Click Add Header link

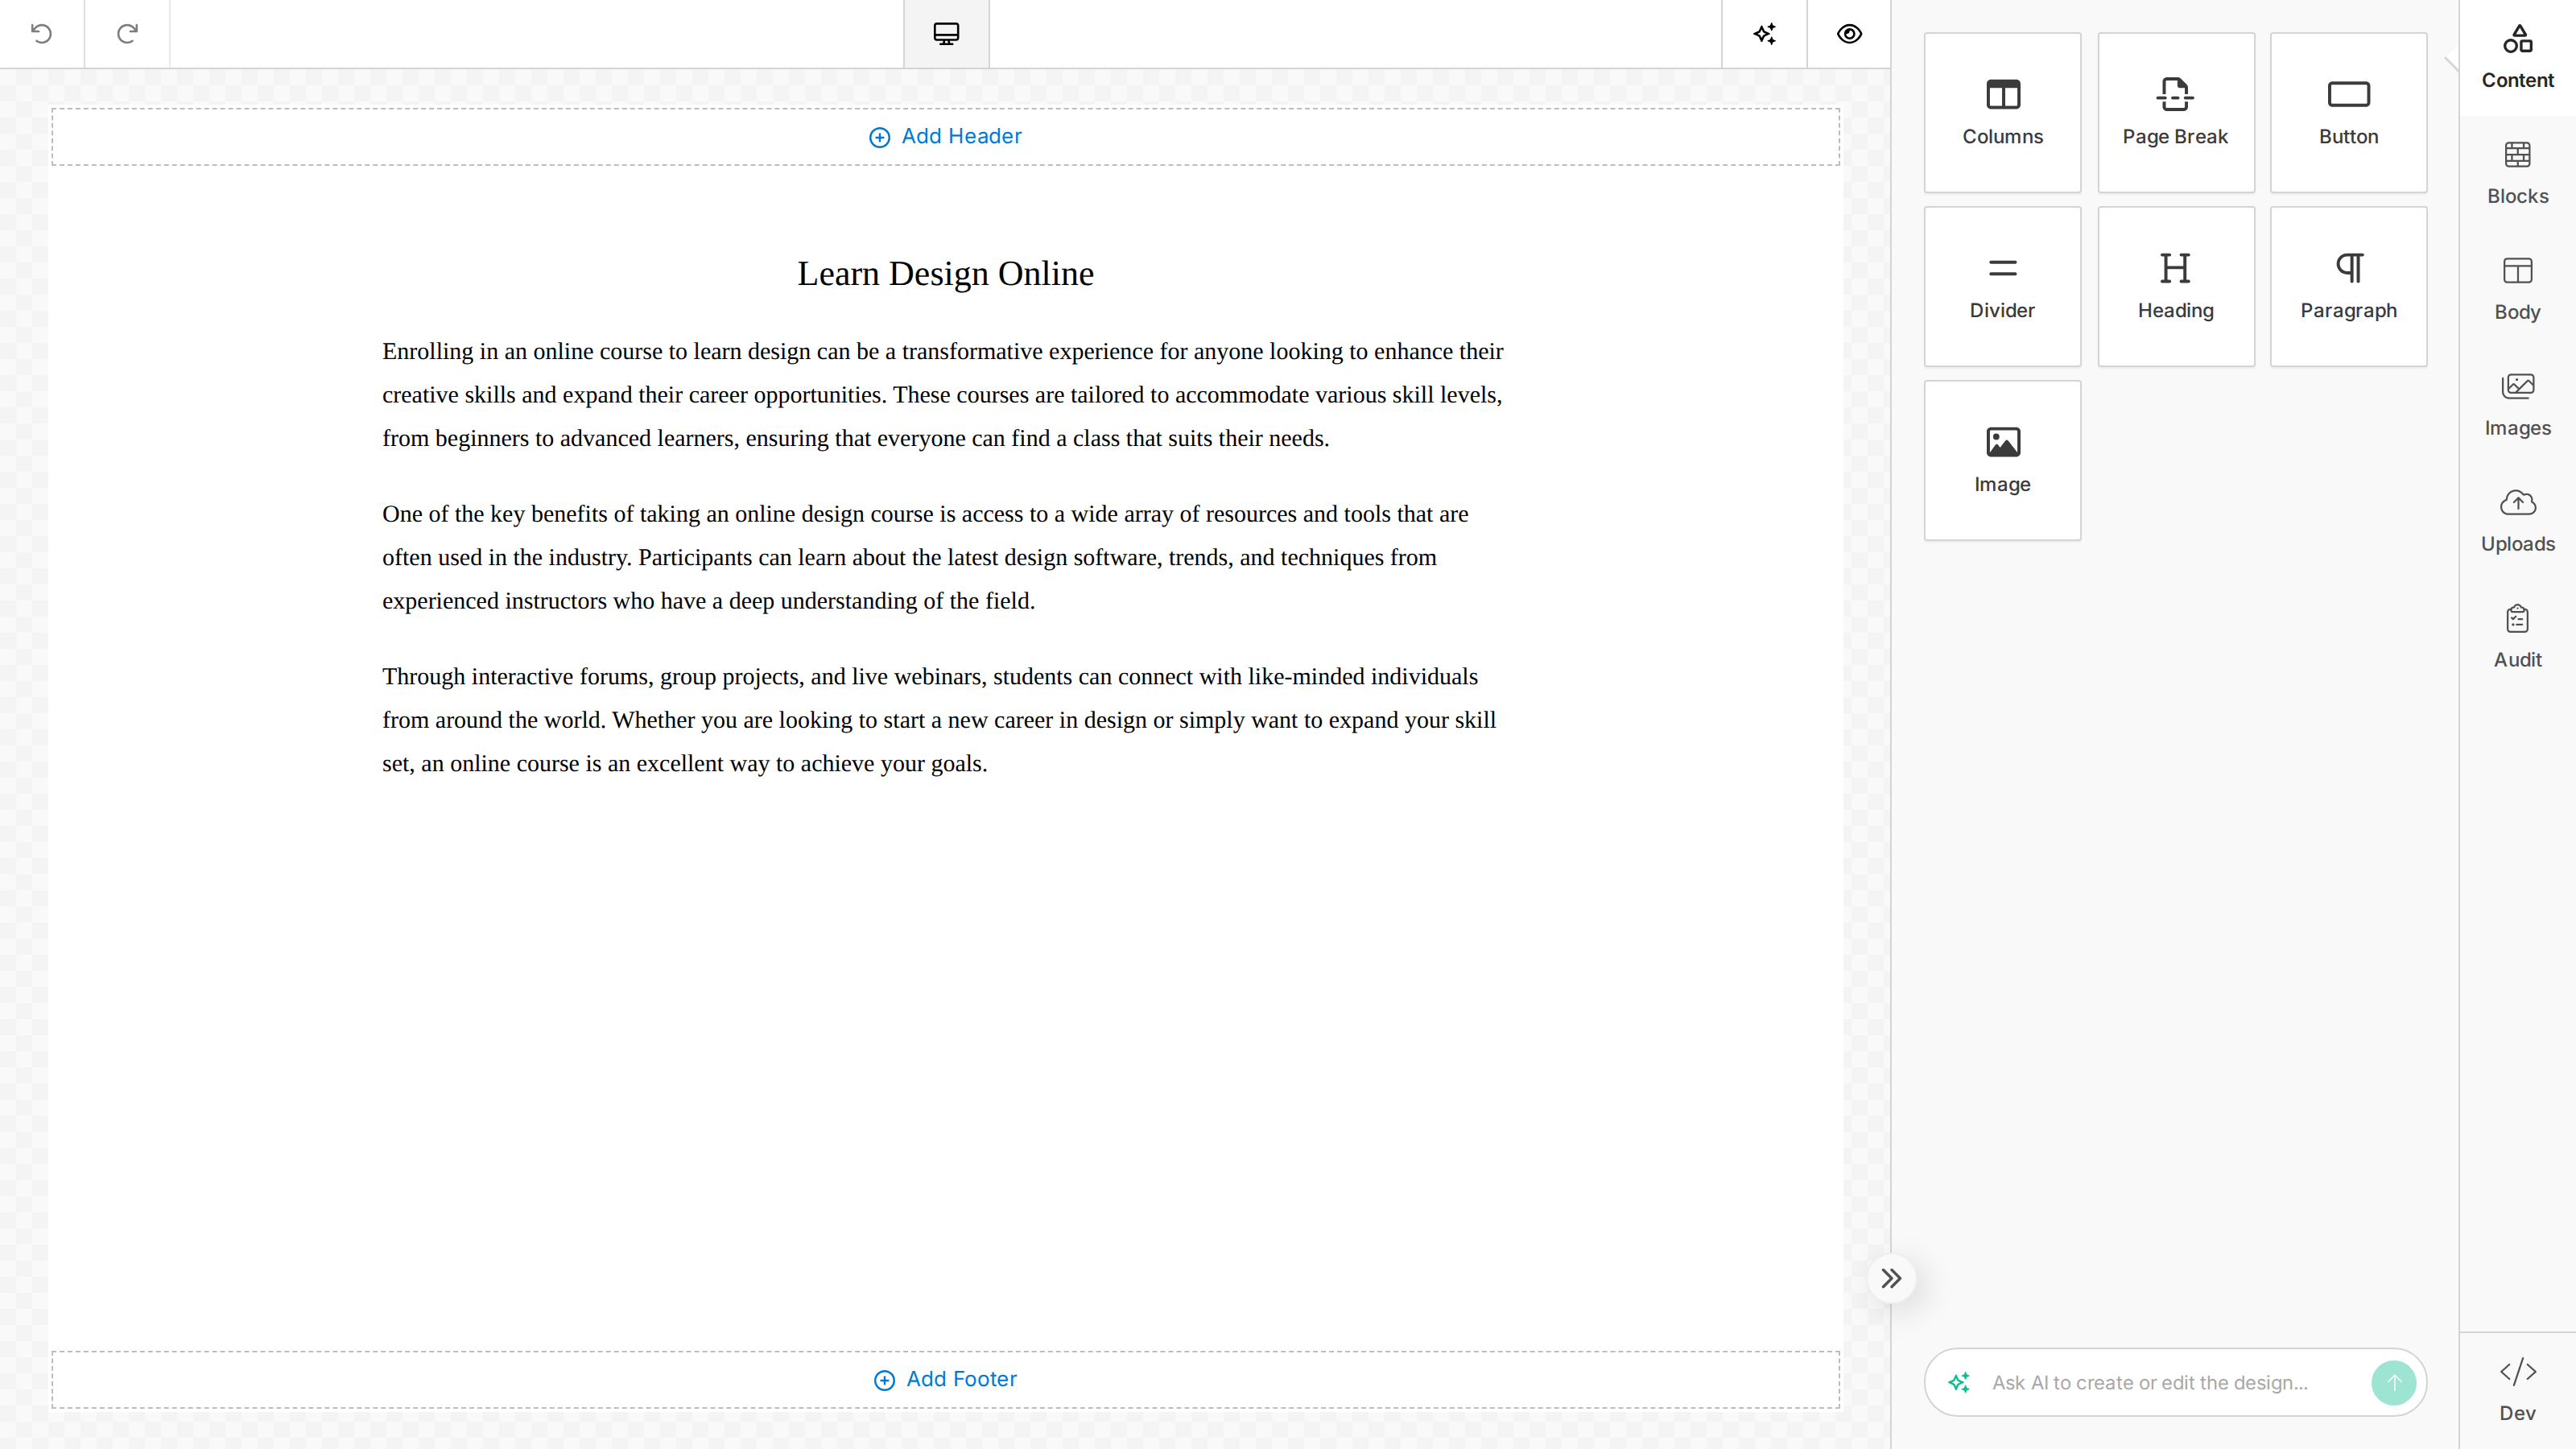coord(945,136)
